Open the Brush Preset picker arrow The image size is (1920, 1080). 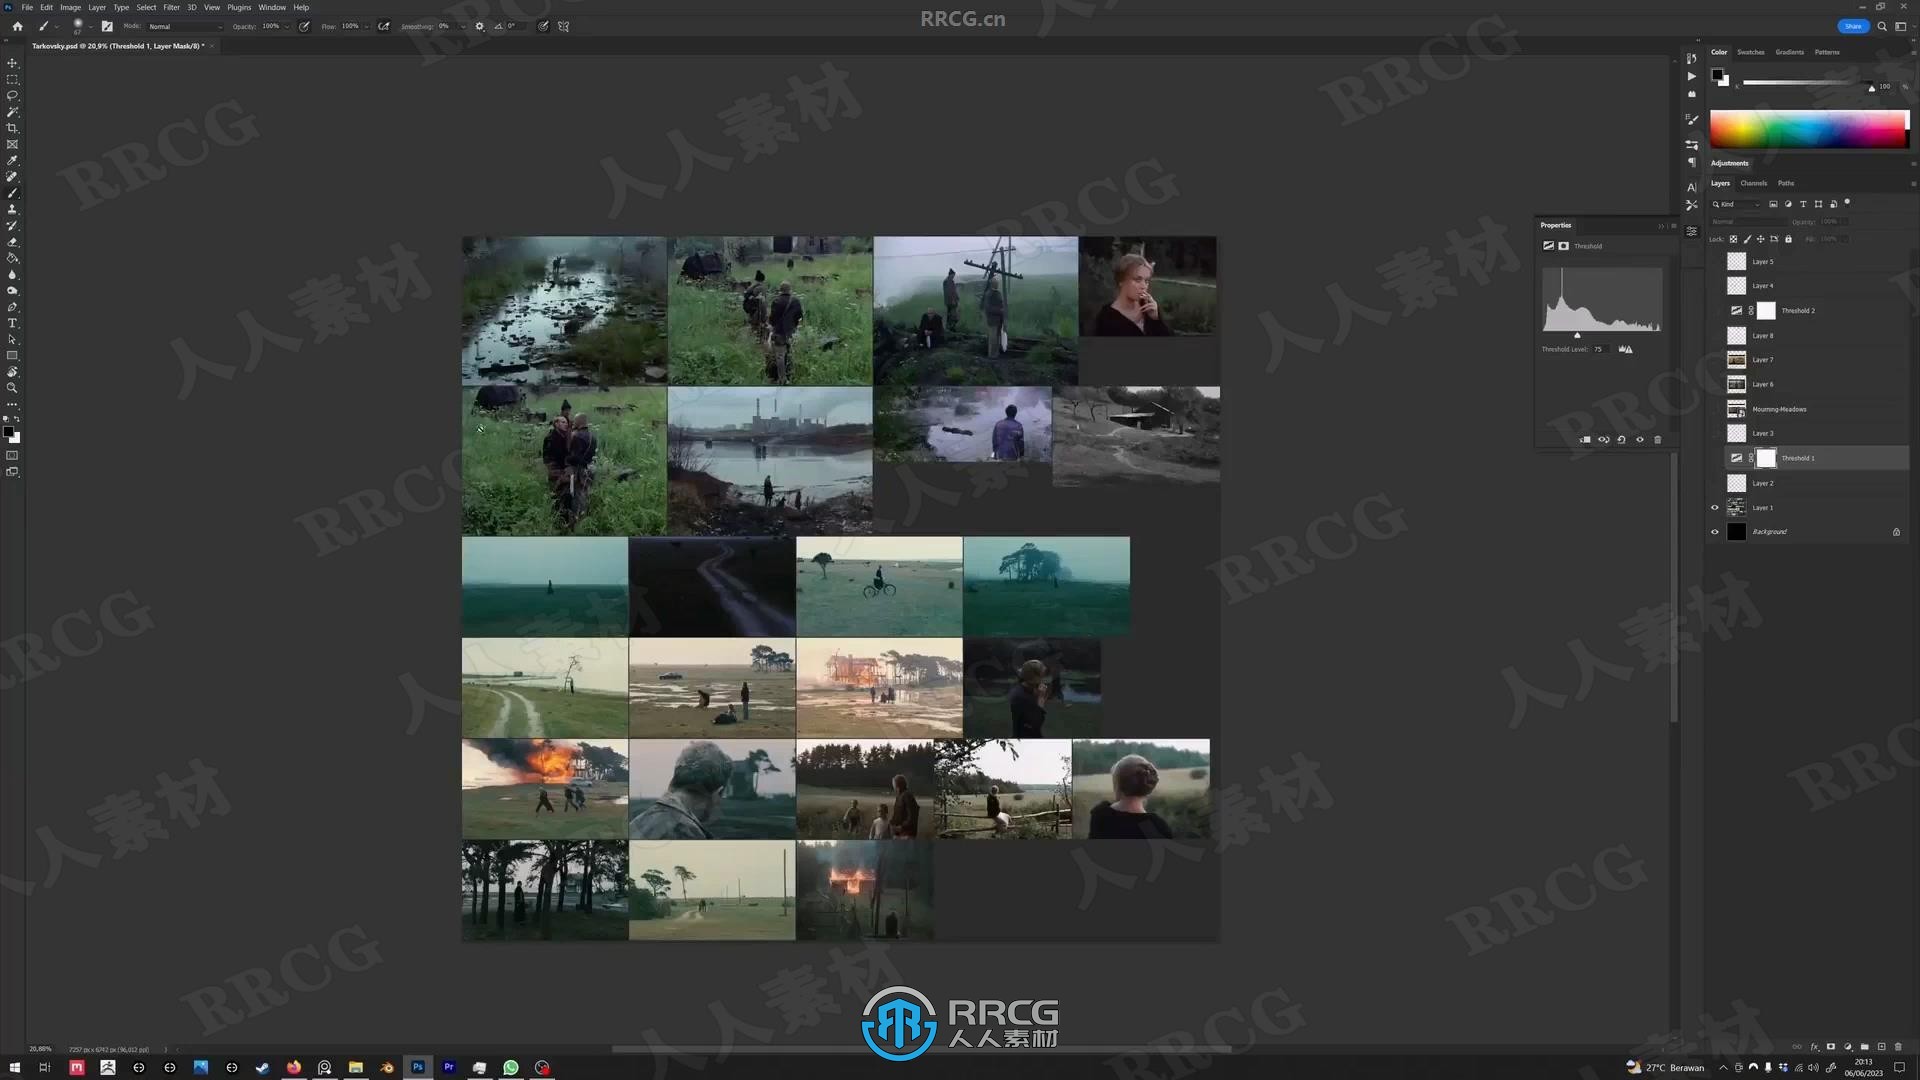point(90,27)
